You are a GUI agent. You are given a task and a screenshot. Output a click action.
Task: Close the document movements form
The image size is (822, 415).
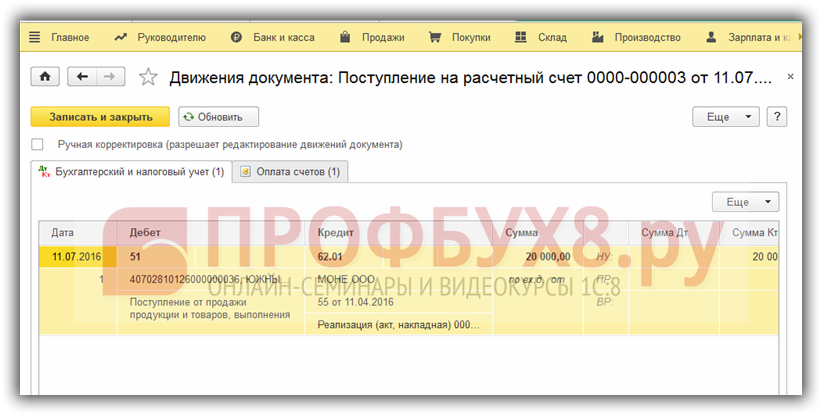pos(792,77)
